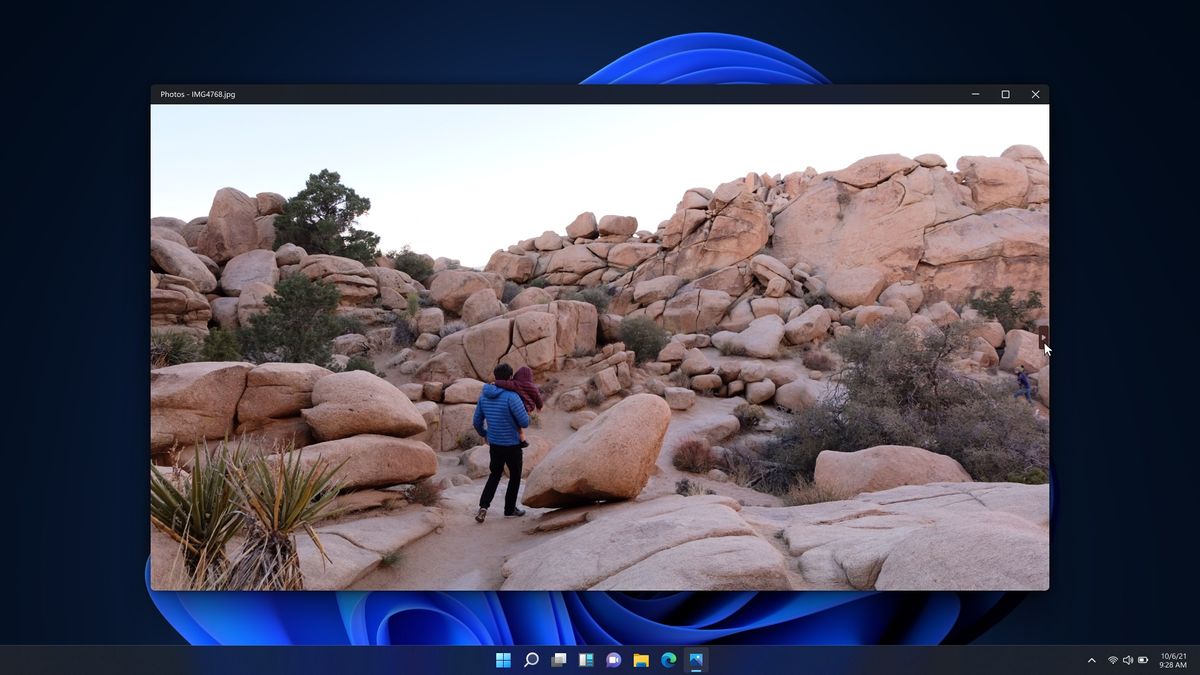Expand the hidden system tray icons
1200x675 pixels.
click(x=1092, y=660)
